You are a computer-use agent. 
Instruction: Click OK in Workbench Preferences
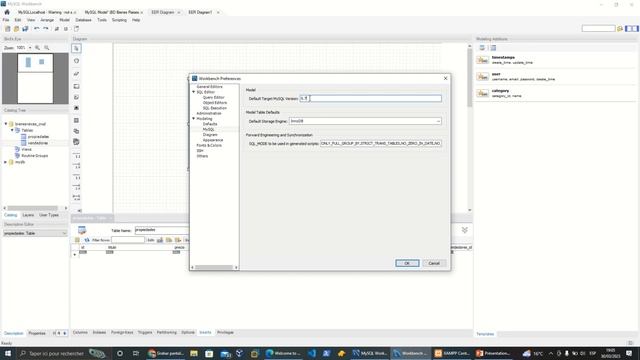click(407, 263)
